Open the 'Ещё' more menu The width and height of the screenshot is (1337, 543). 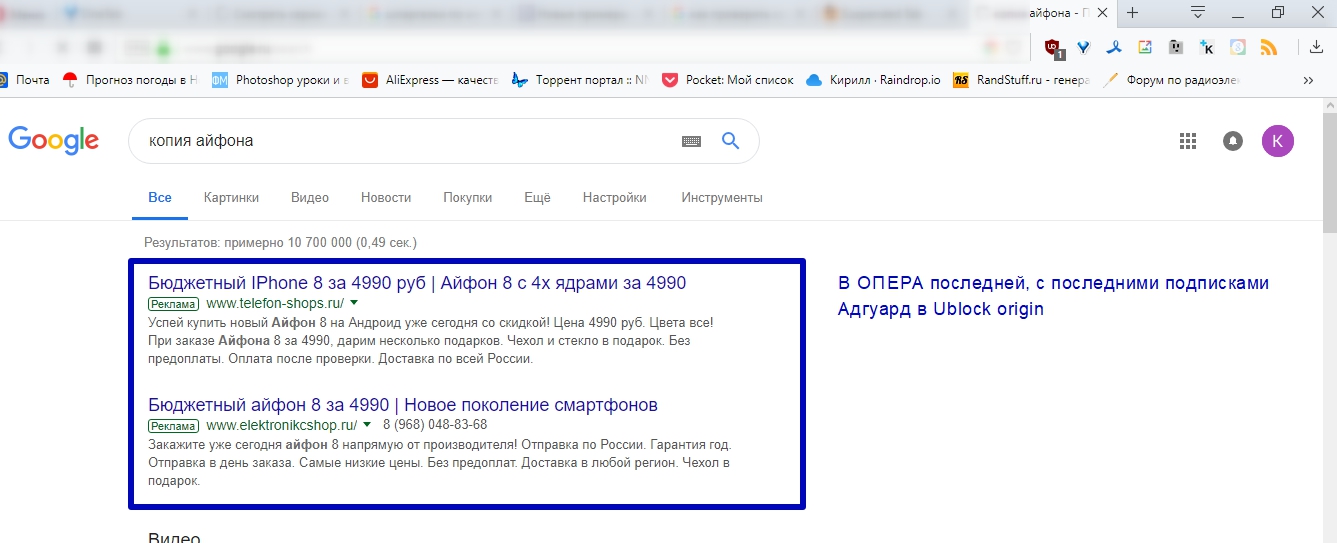537,197
